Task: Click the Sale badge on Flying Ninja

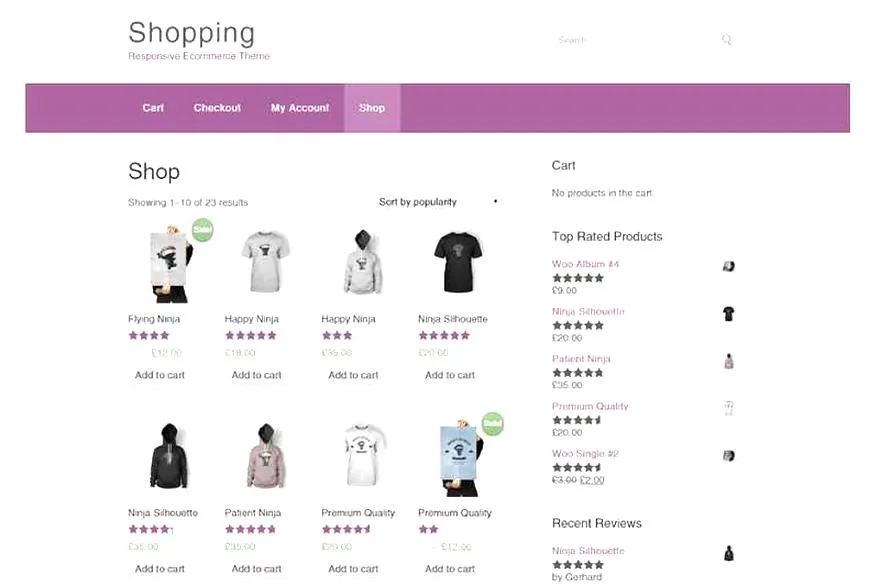Action: [x=203, y=229]
